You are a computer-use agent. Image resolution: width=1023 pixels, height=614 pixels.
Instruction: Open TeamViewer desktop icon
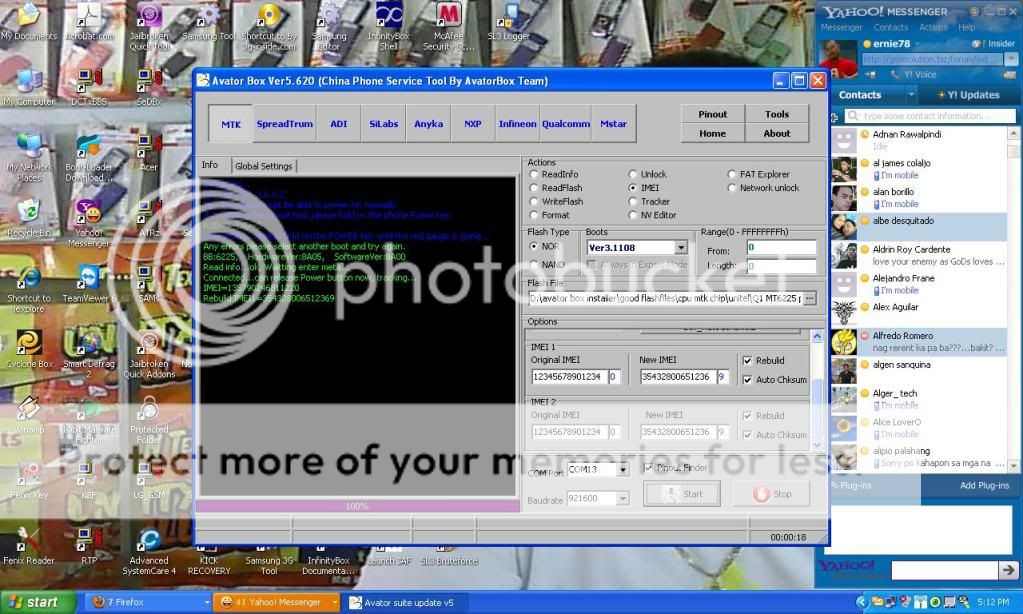[88, 278]
